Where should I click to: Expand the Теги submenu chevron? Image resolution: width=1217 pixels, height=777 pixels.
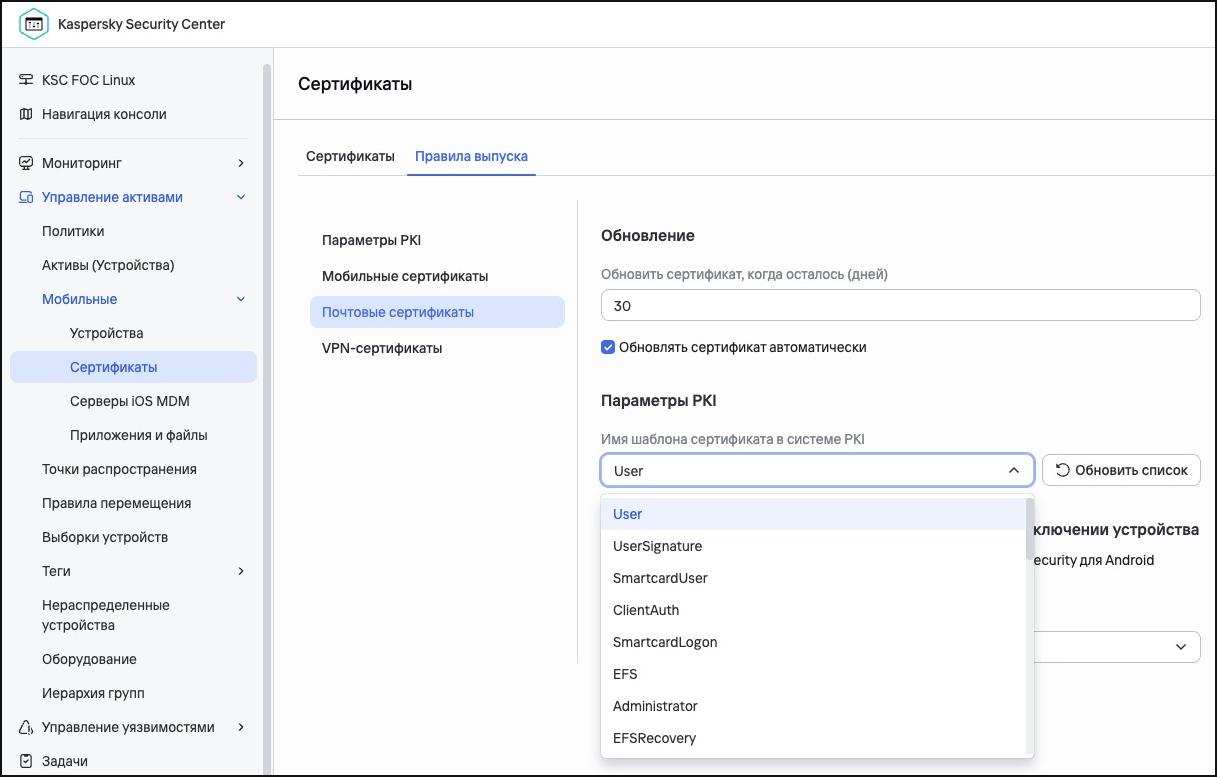tap(241, 571)
